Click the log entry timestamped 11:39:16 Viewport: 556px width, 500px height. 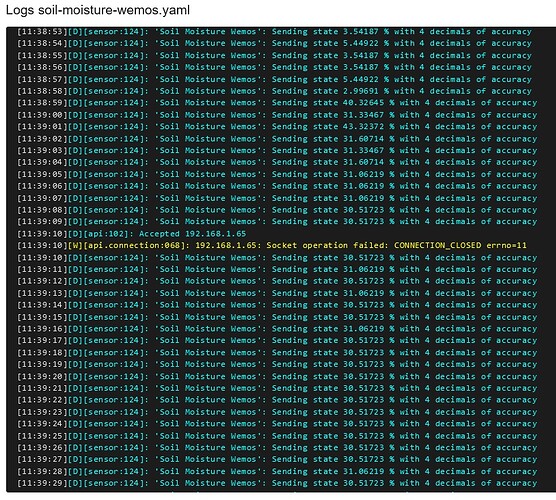[x=277, y=329]
